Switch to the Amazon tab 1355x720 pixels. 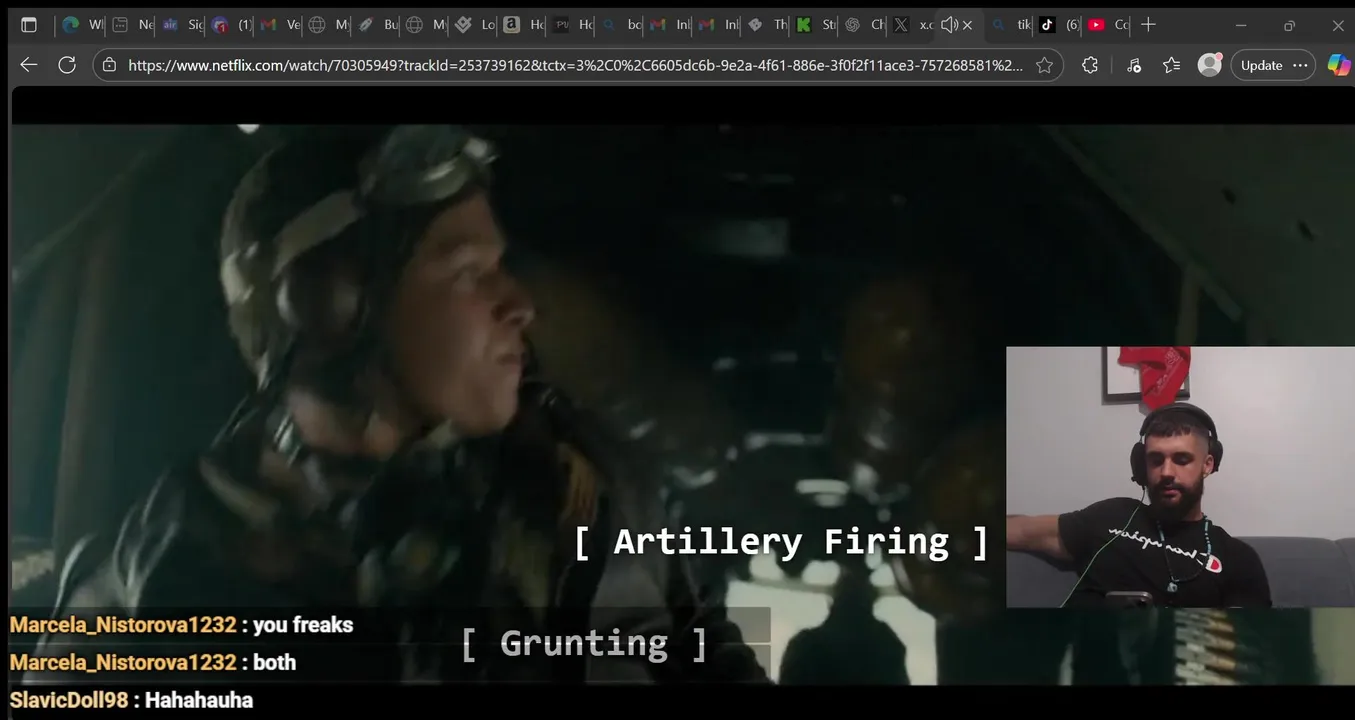[x=523, y=25]
